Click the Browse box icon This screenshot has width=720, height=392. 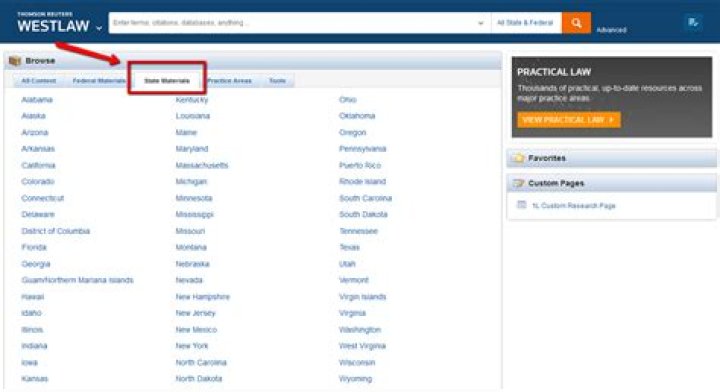(x=15, y=61)
